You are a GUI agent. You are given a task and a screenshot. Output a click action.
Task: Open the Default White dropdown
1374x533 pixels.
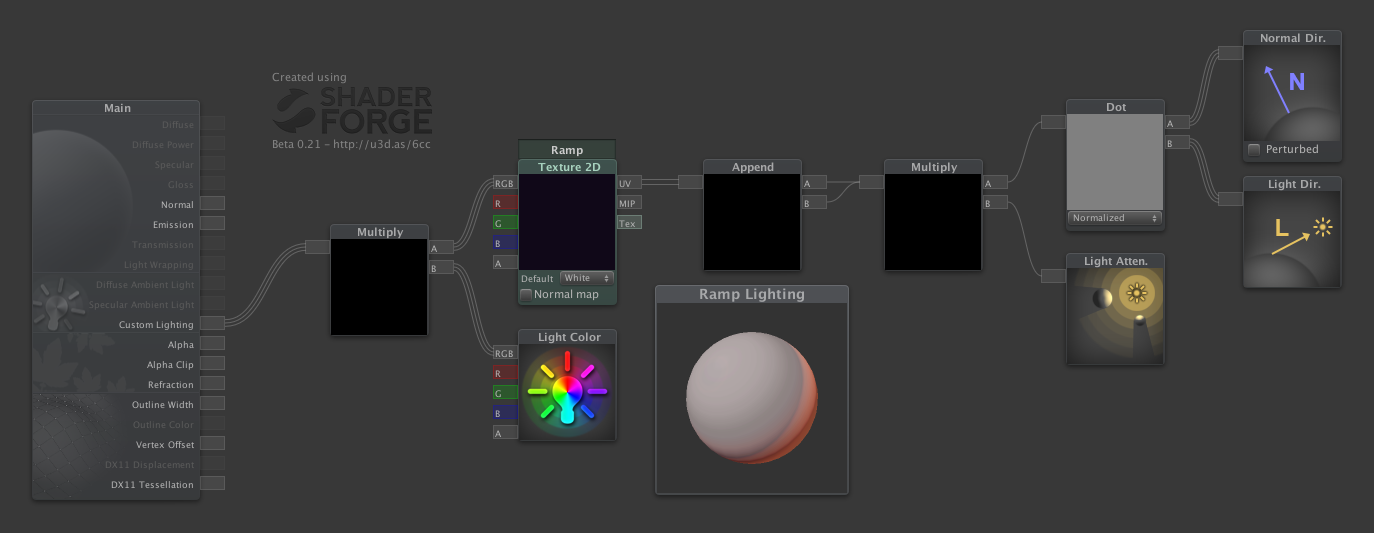tap(586, 278)
